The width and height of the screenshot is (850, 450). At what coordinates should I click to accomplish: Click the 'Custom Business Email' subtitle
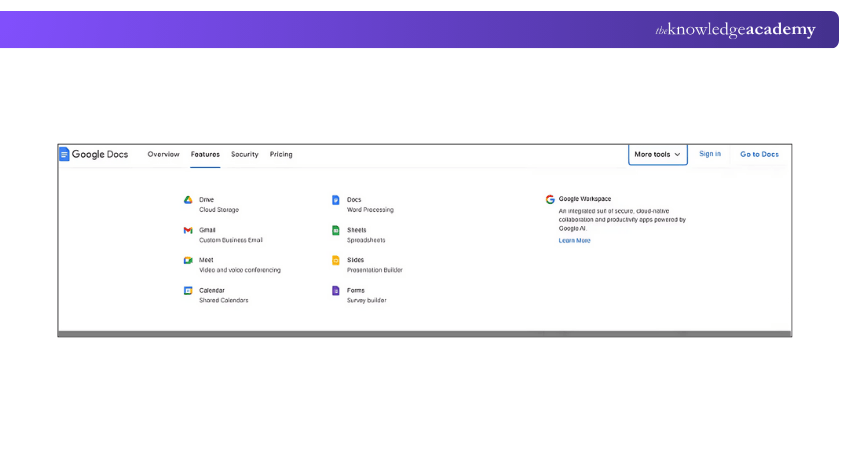[230, 240]
